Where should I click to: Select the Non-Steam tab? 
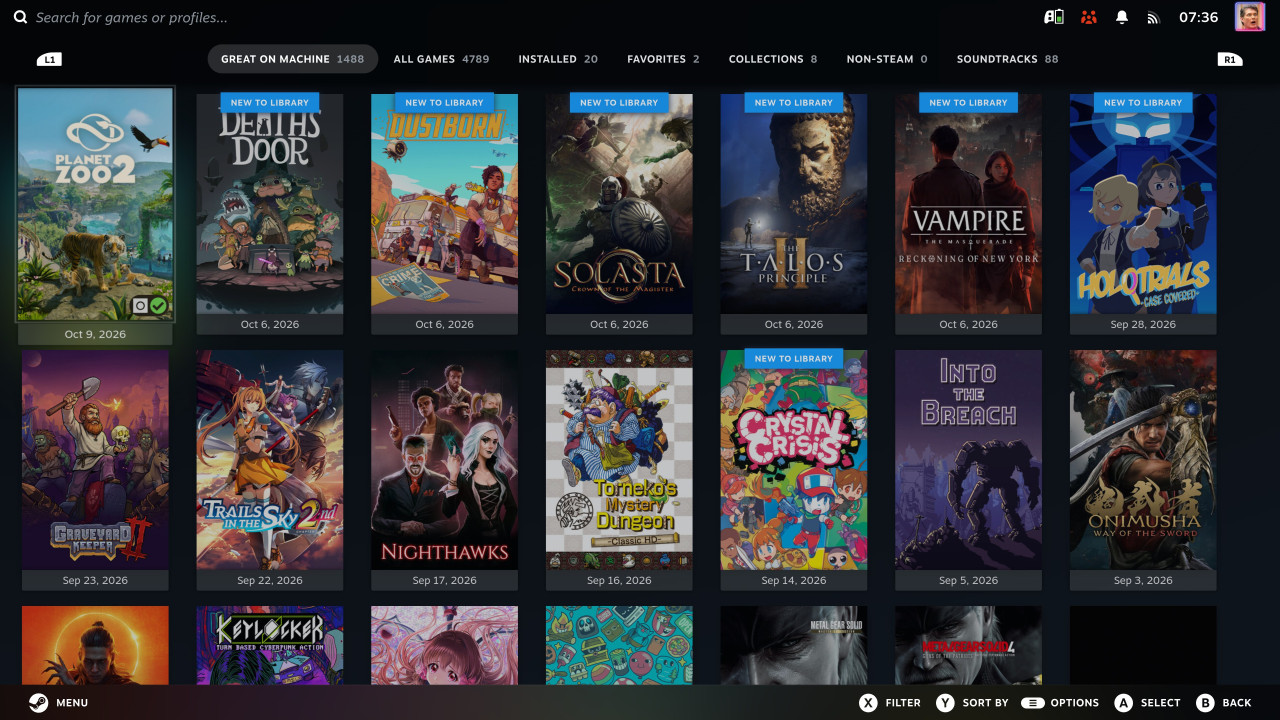[x=887, y=59]
